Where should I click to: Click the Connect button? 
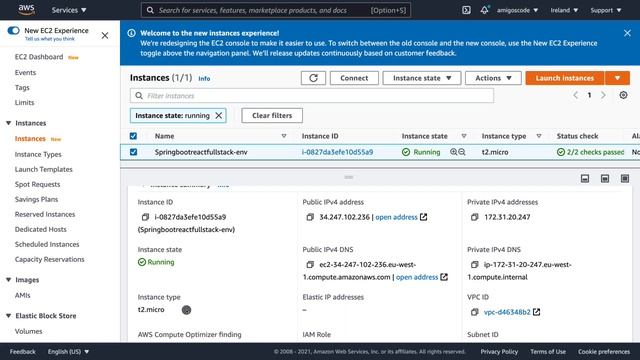(x=354, y=78)
